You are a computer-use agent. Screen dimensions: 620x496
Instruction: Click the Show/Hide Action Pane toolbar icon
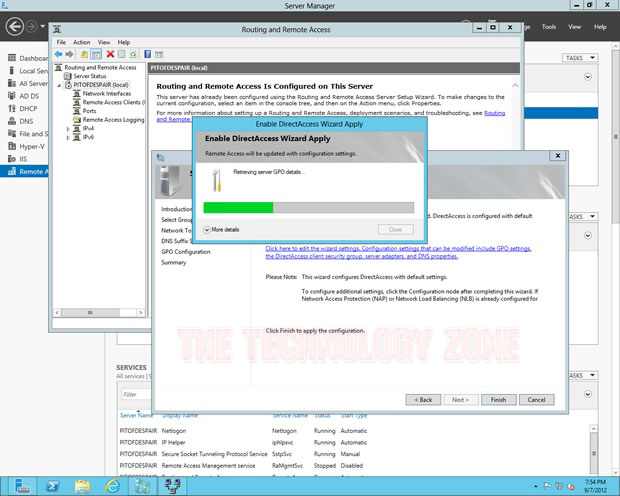click(159, 54)
